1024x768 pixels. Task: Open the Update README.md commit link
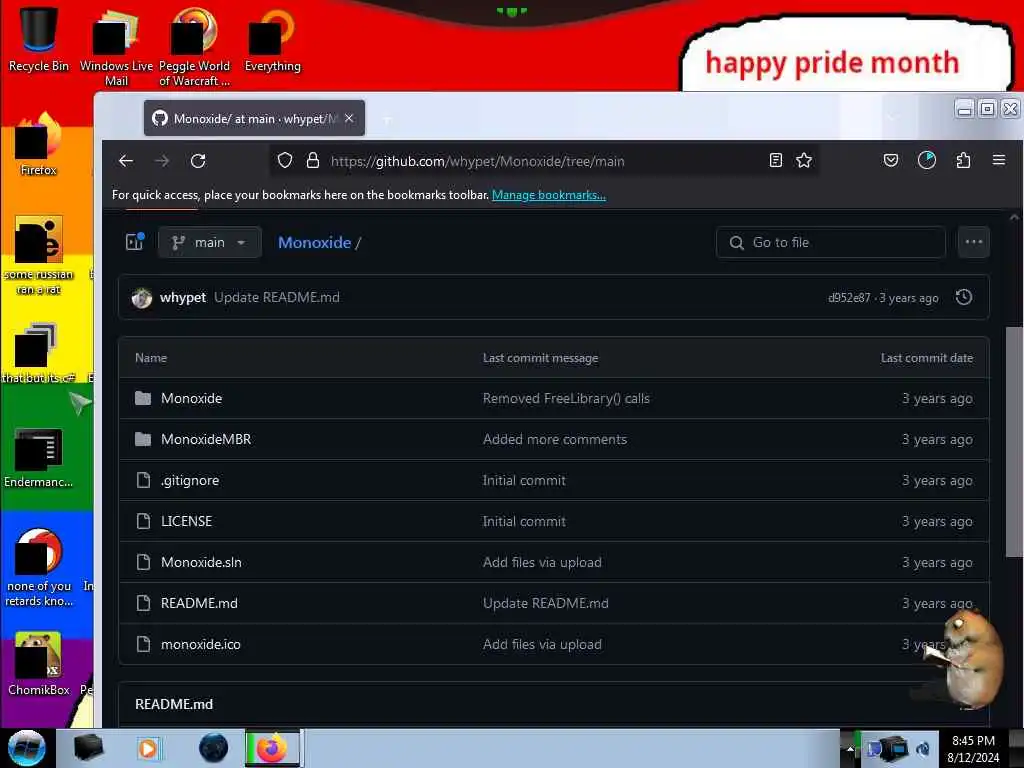[277, 297]
